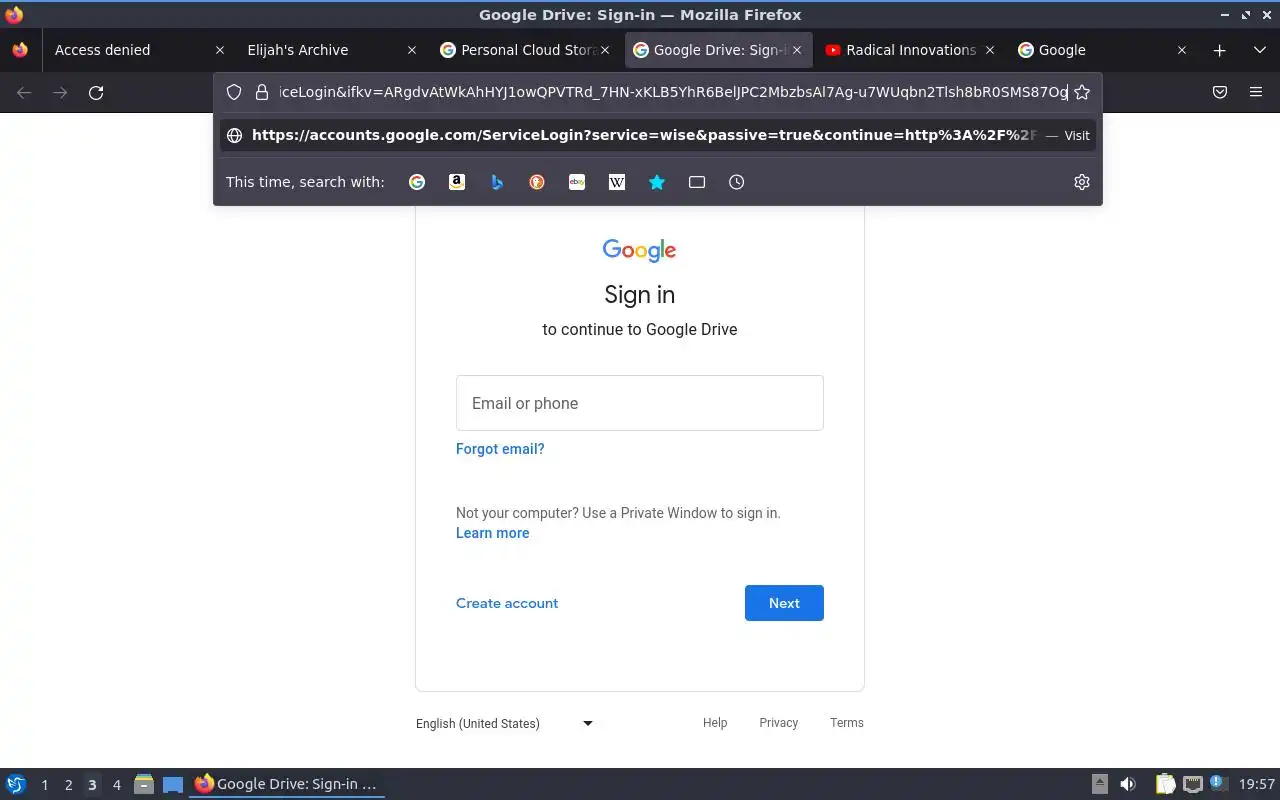Open a new tab
Screen dimensions: 1280x800
[1219, 50]
